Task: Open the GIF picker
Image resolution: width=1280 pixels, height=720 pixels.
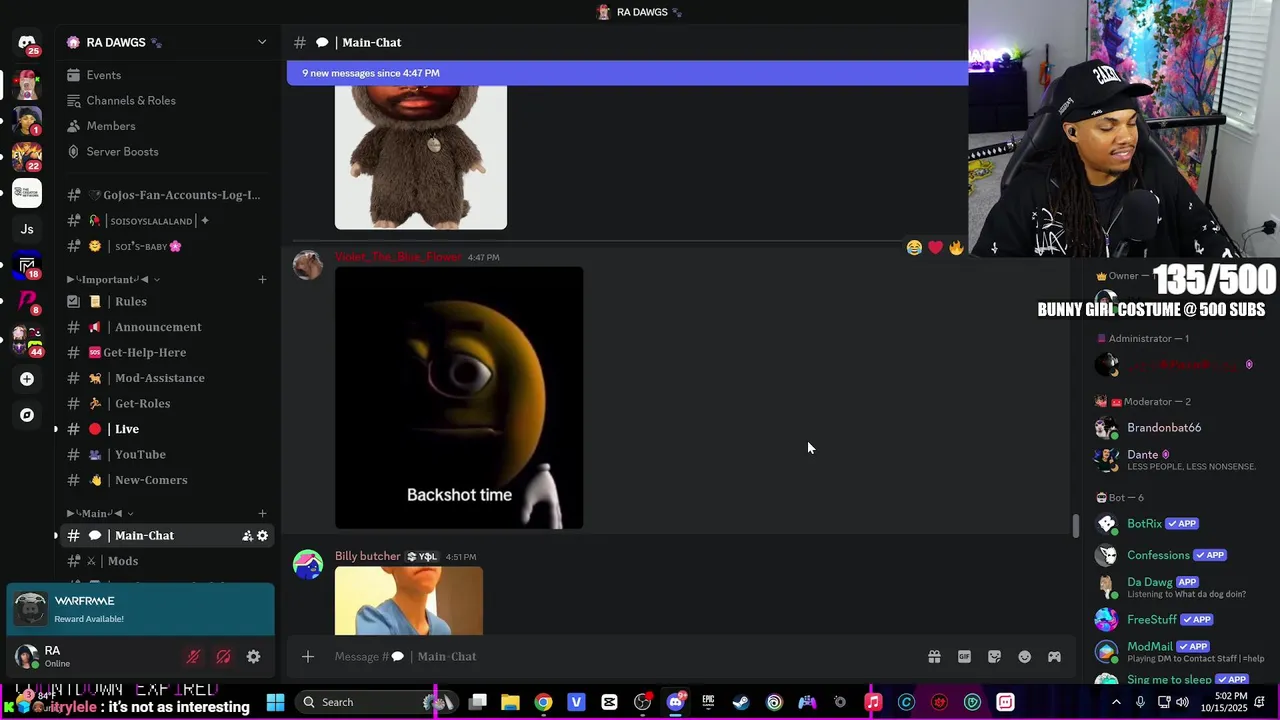Action: (x=964, y=657)
